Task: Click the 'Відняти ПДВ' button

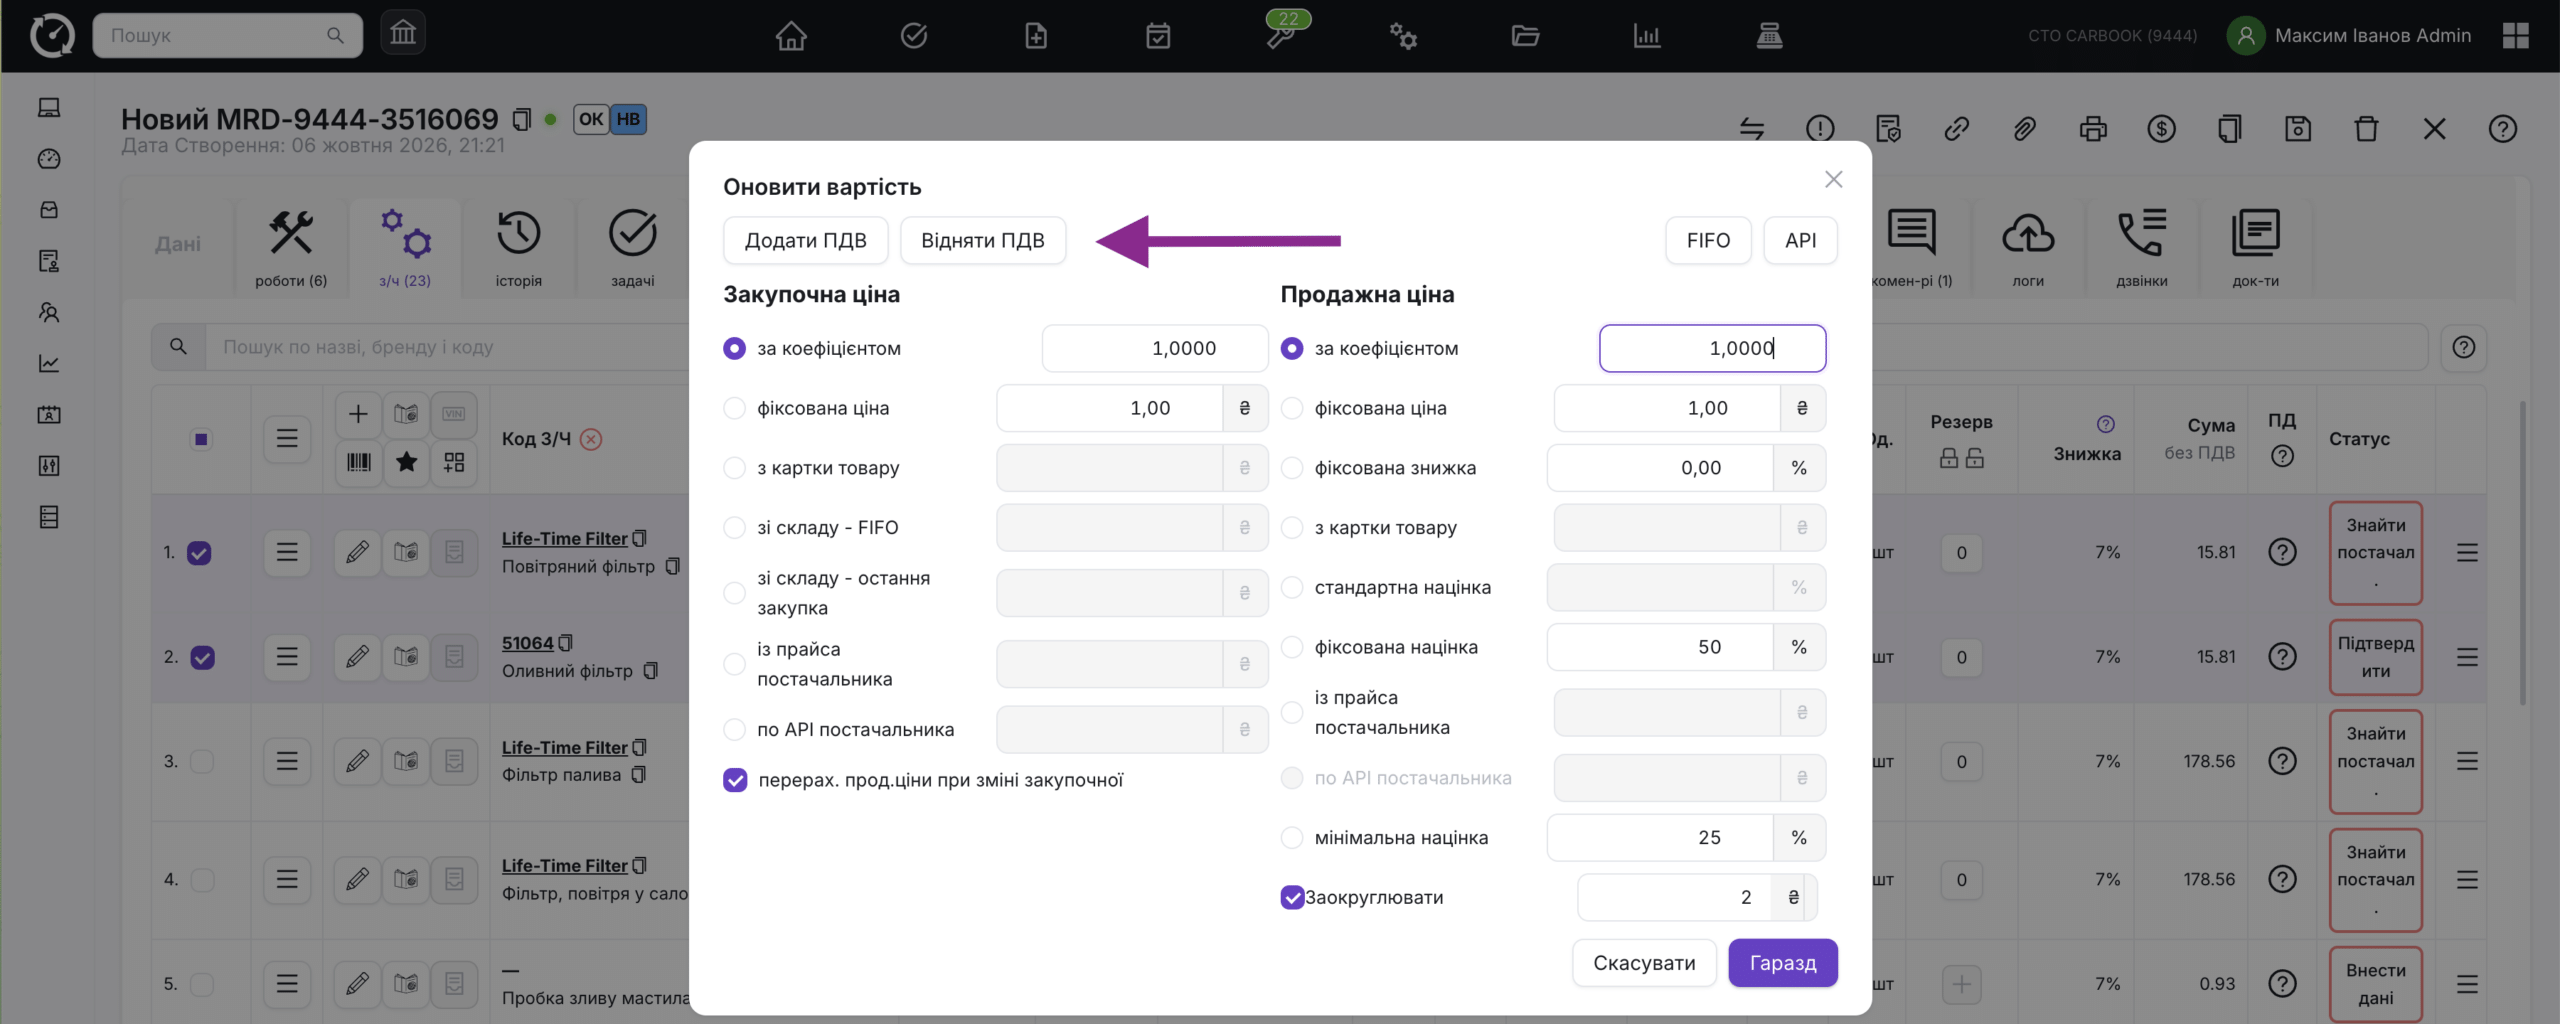Action: click(x=983, y=240)
